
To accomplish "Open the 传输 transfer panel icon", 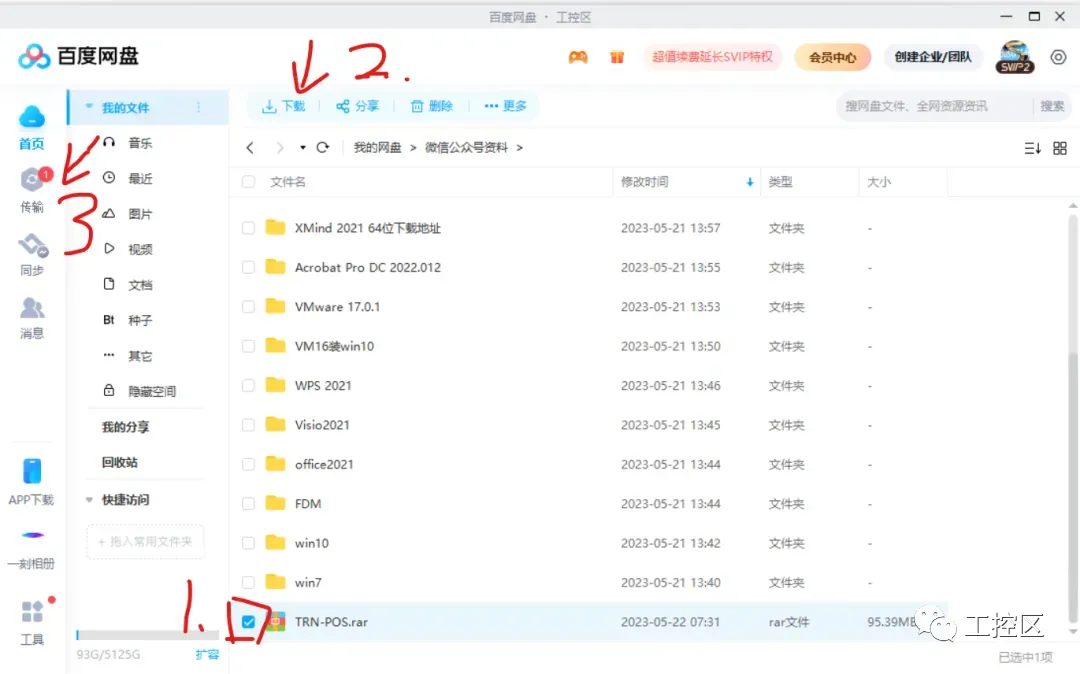I will tap(32, 180).
